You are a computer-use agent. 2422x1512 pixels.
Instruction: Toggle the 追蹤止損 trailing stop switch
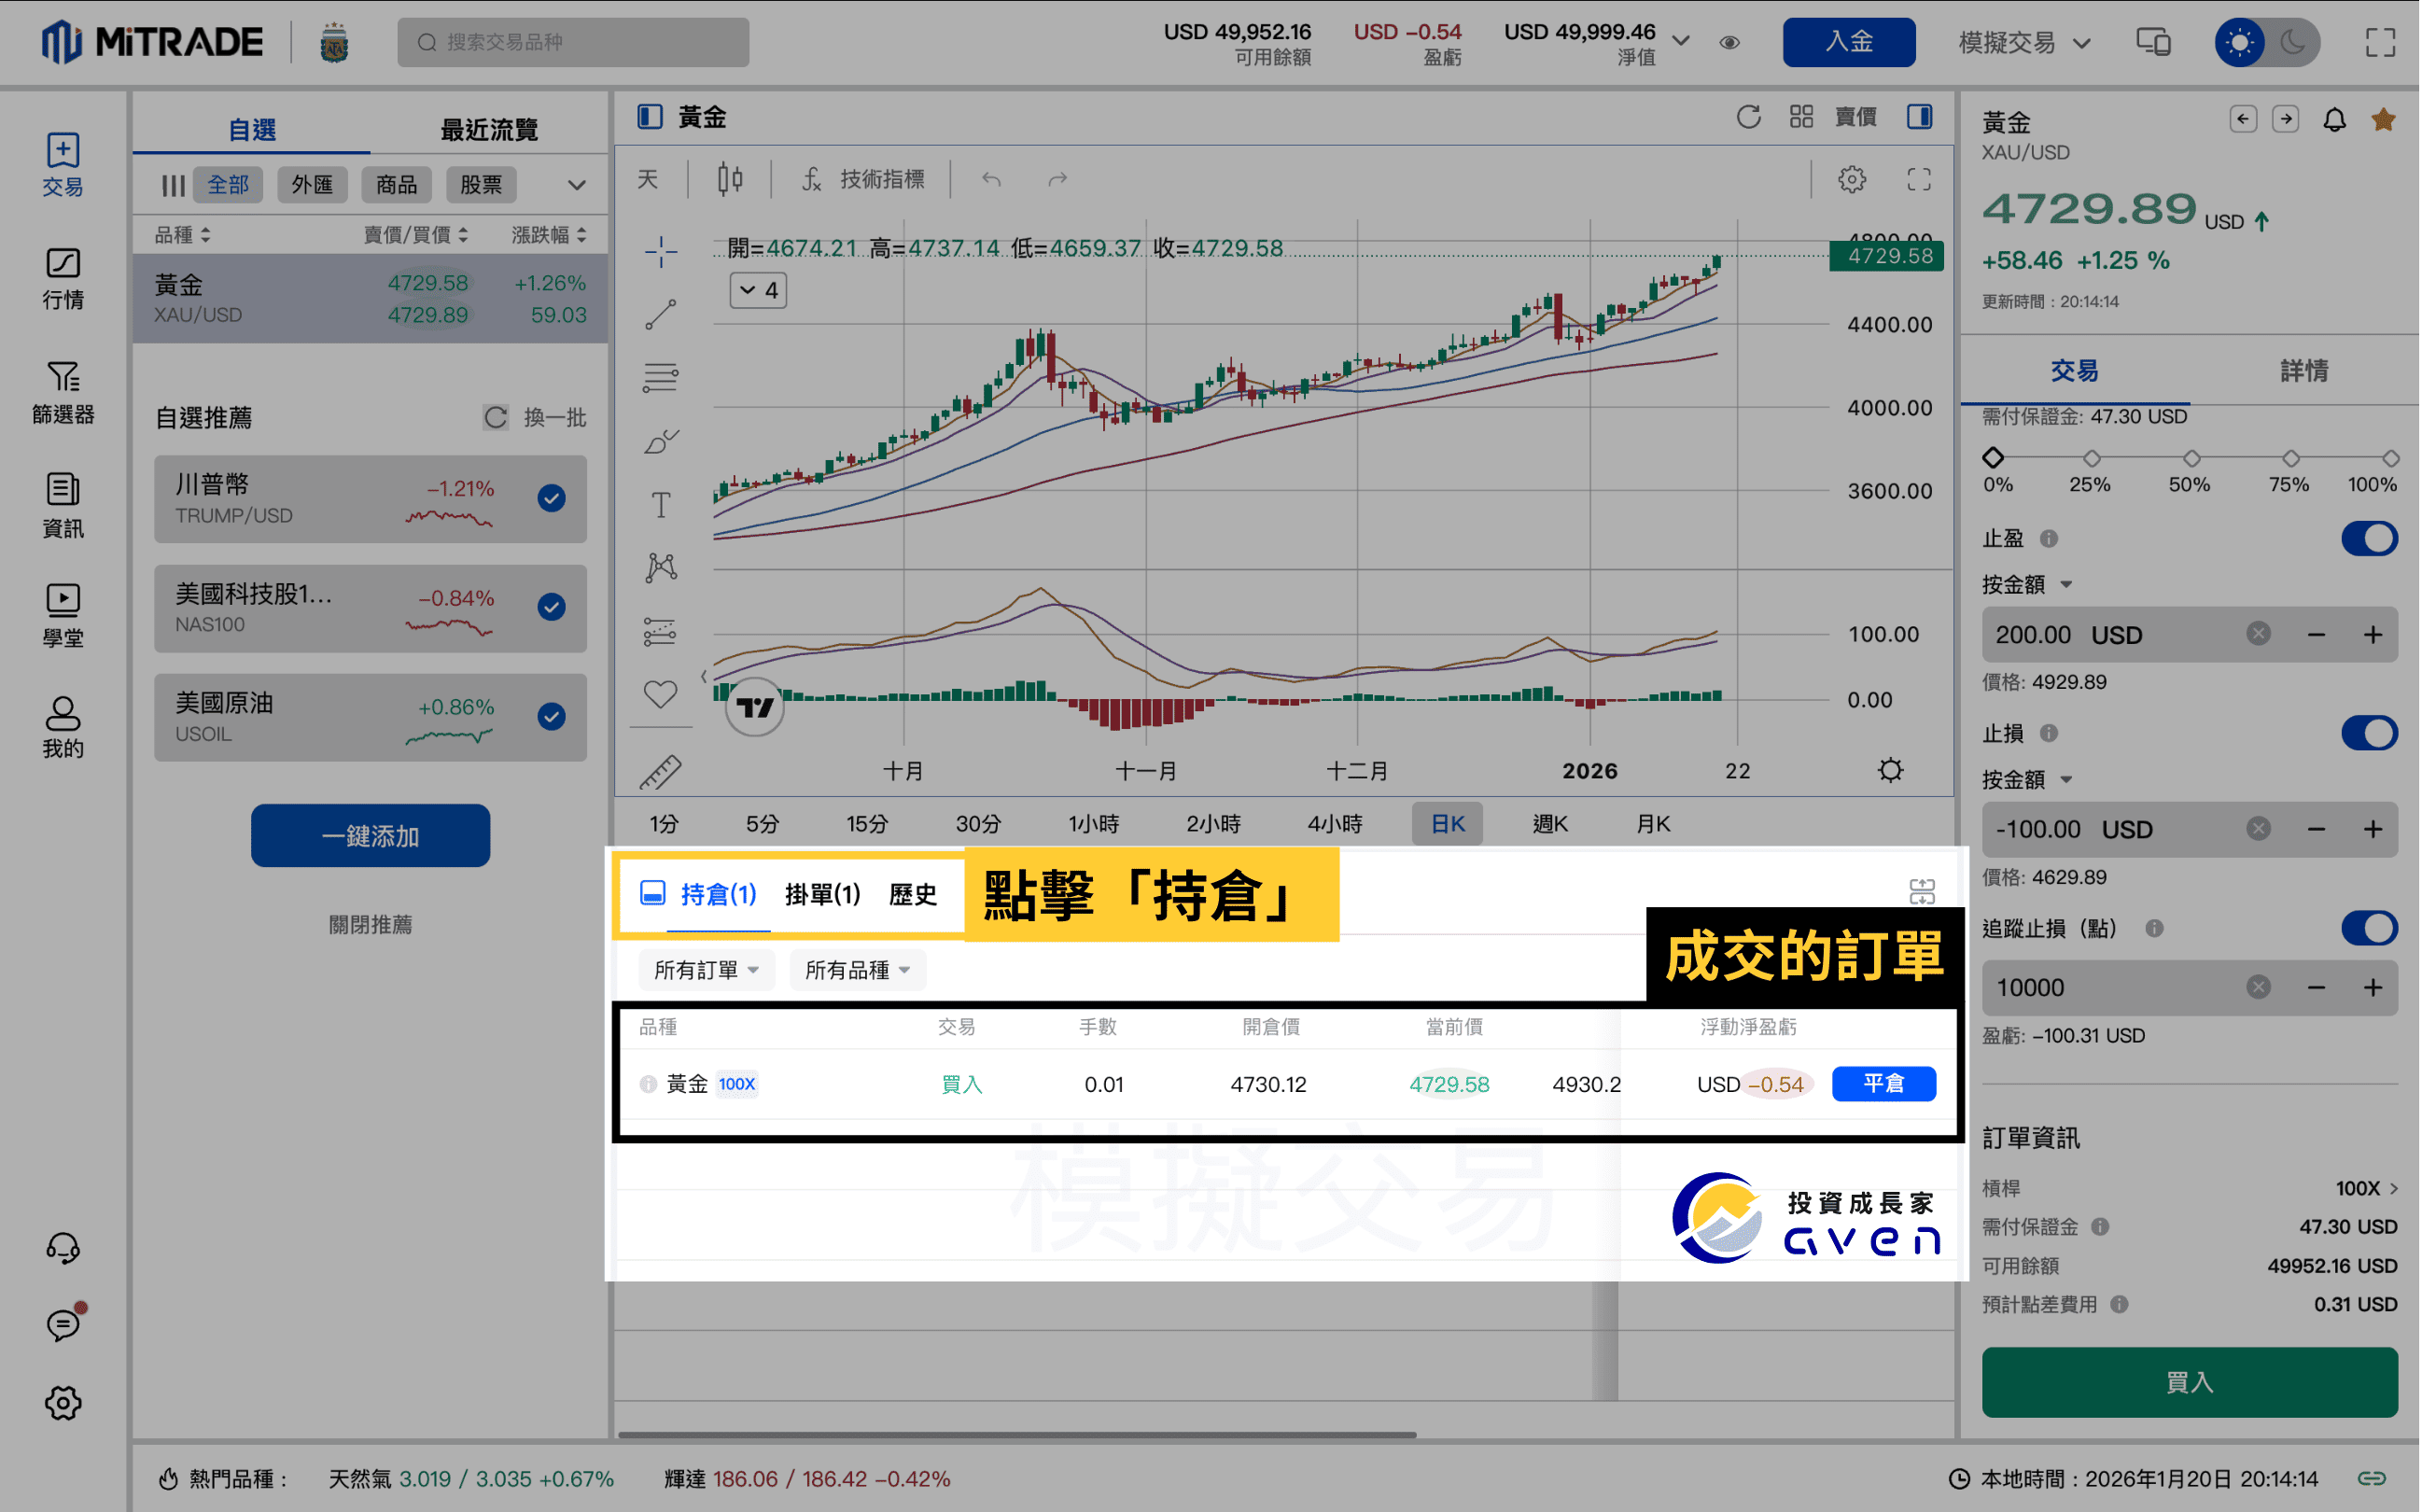2369,928
